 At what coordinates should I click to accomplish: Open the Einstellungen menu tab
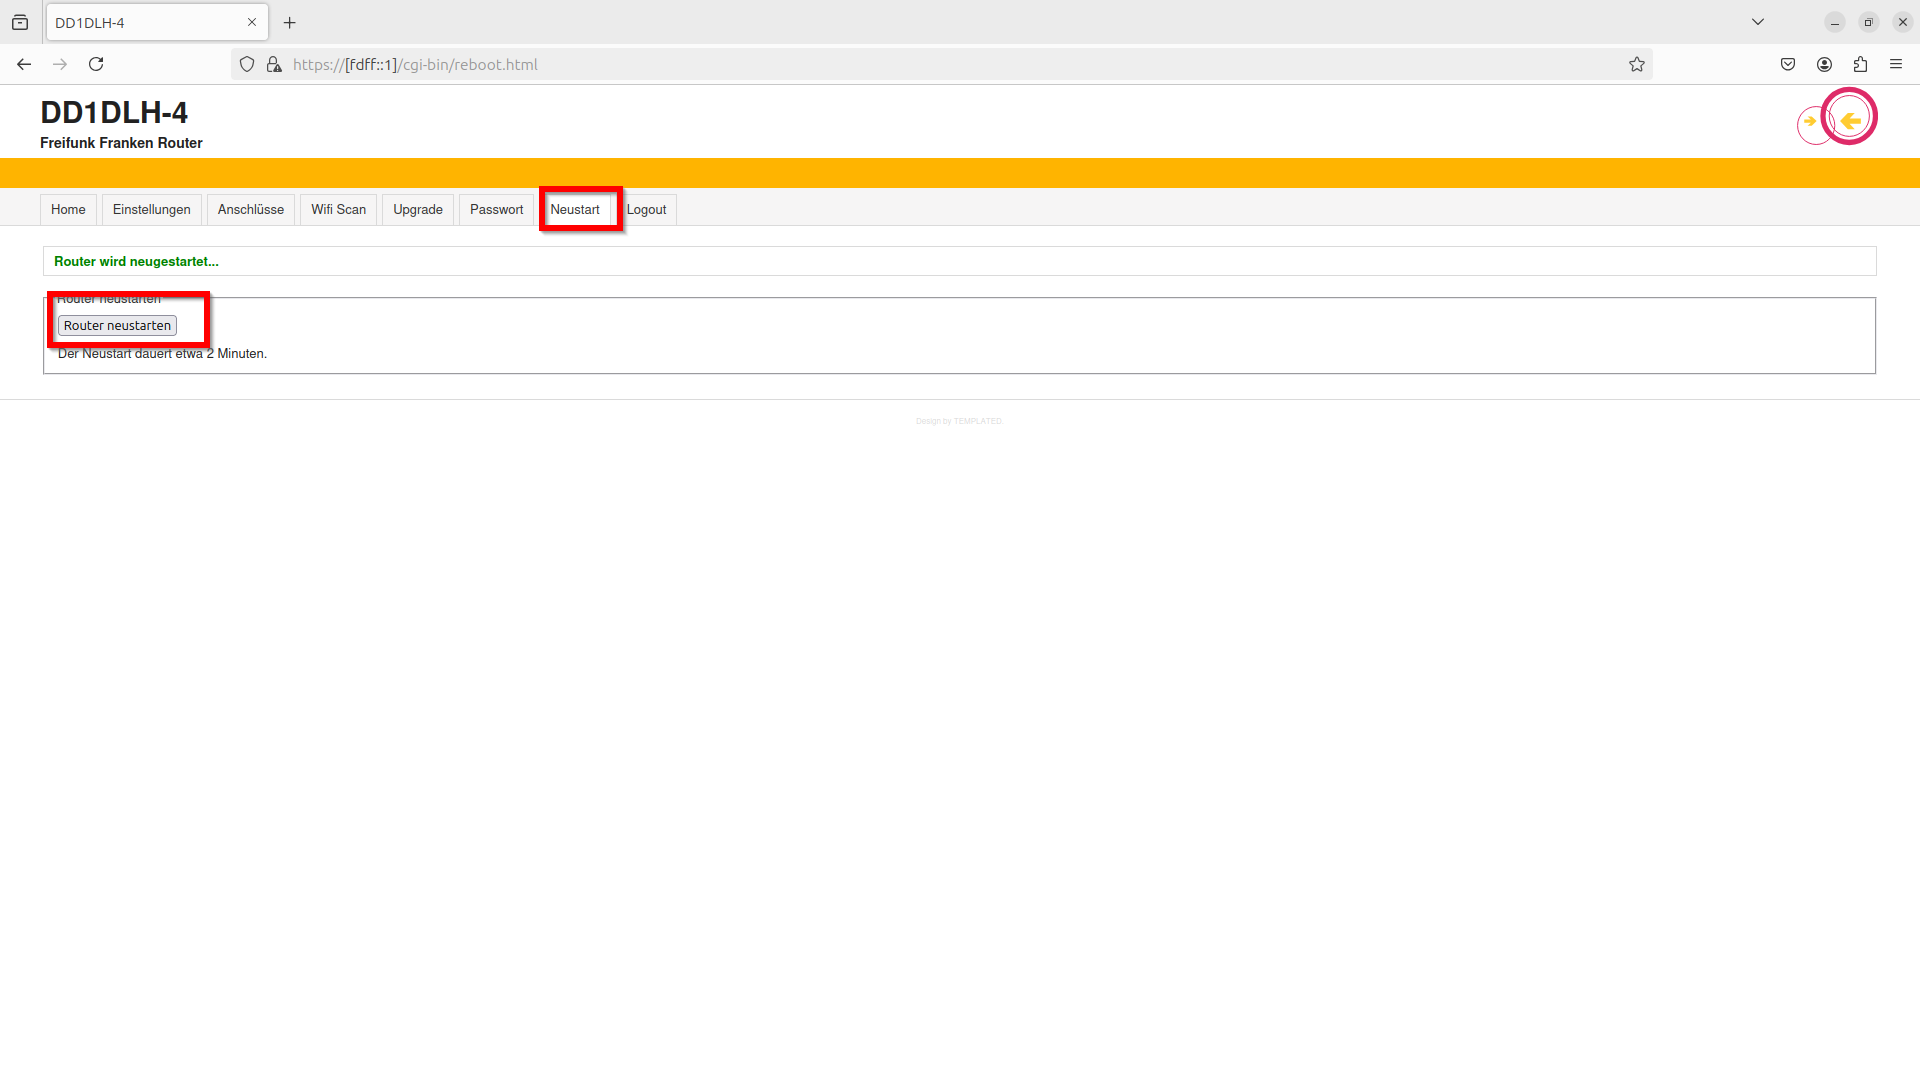(151, 209)
